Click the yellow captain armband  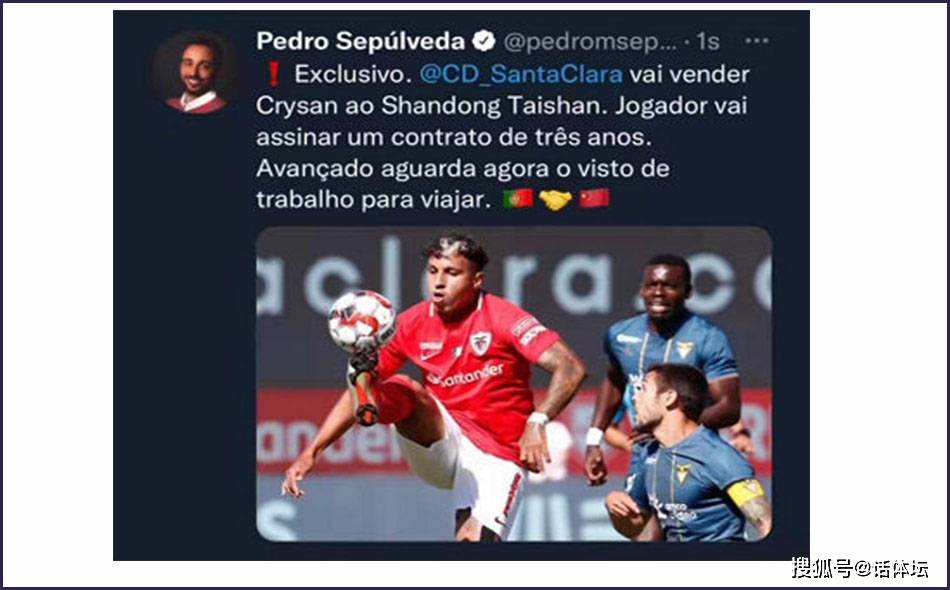click(x=747, y=492)
